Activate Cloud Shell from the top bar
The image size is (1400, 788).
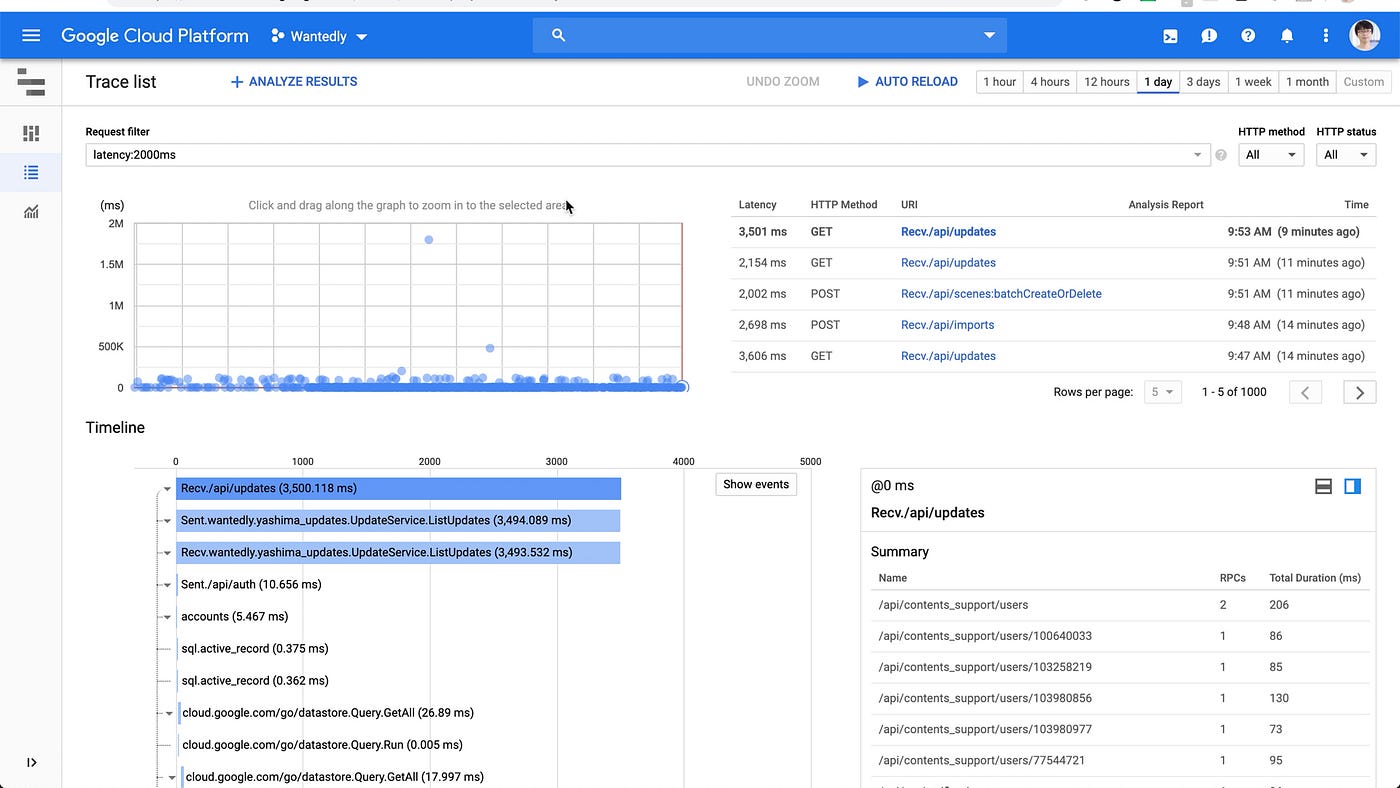(1170, 35)
